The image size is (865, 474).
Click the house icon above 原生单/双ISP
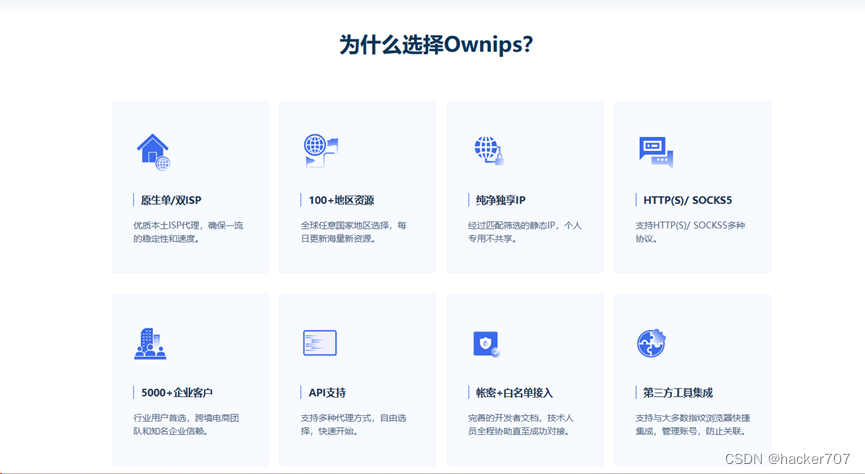click(x=153, y=152)
